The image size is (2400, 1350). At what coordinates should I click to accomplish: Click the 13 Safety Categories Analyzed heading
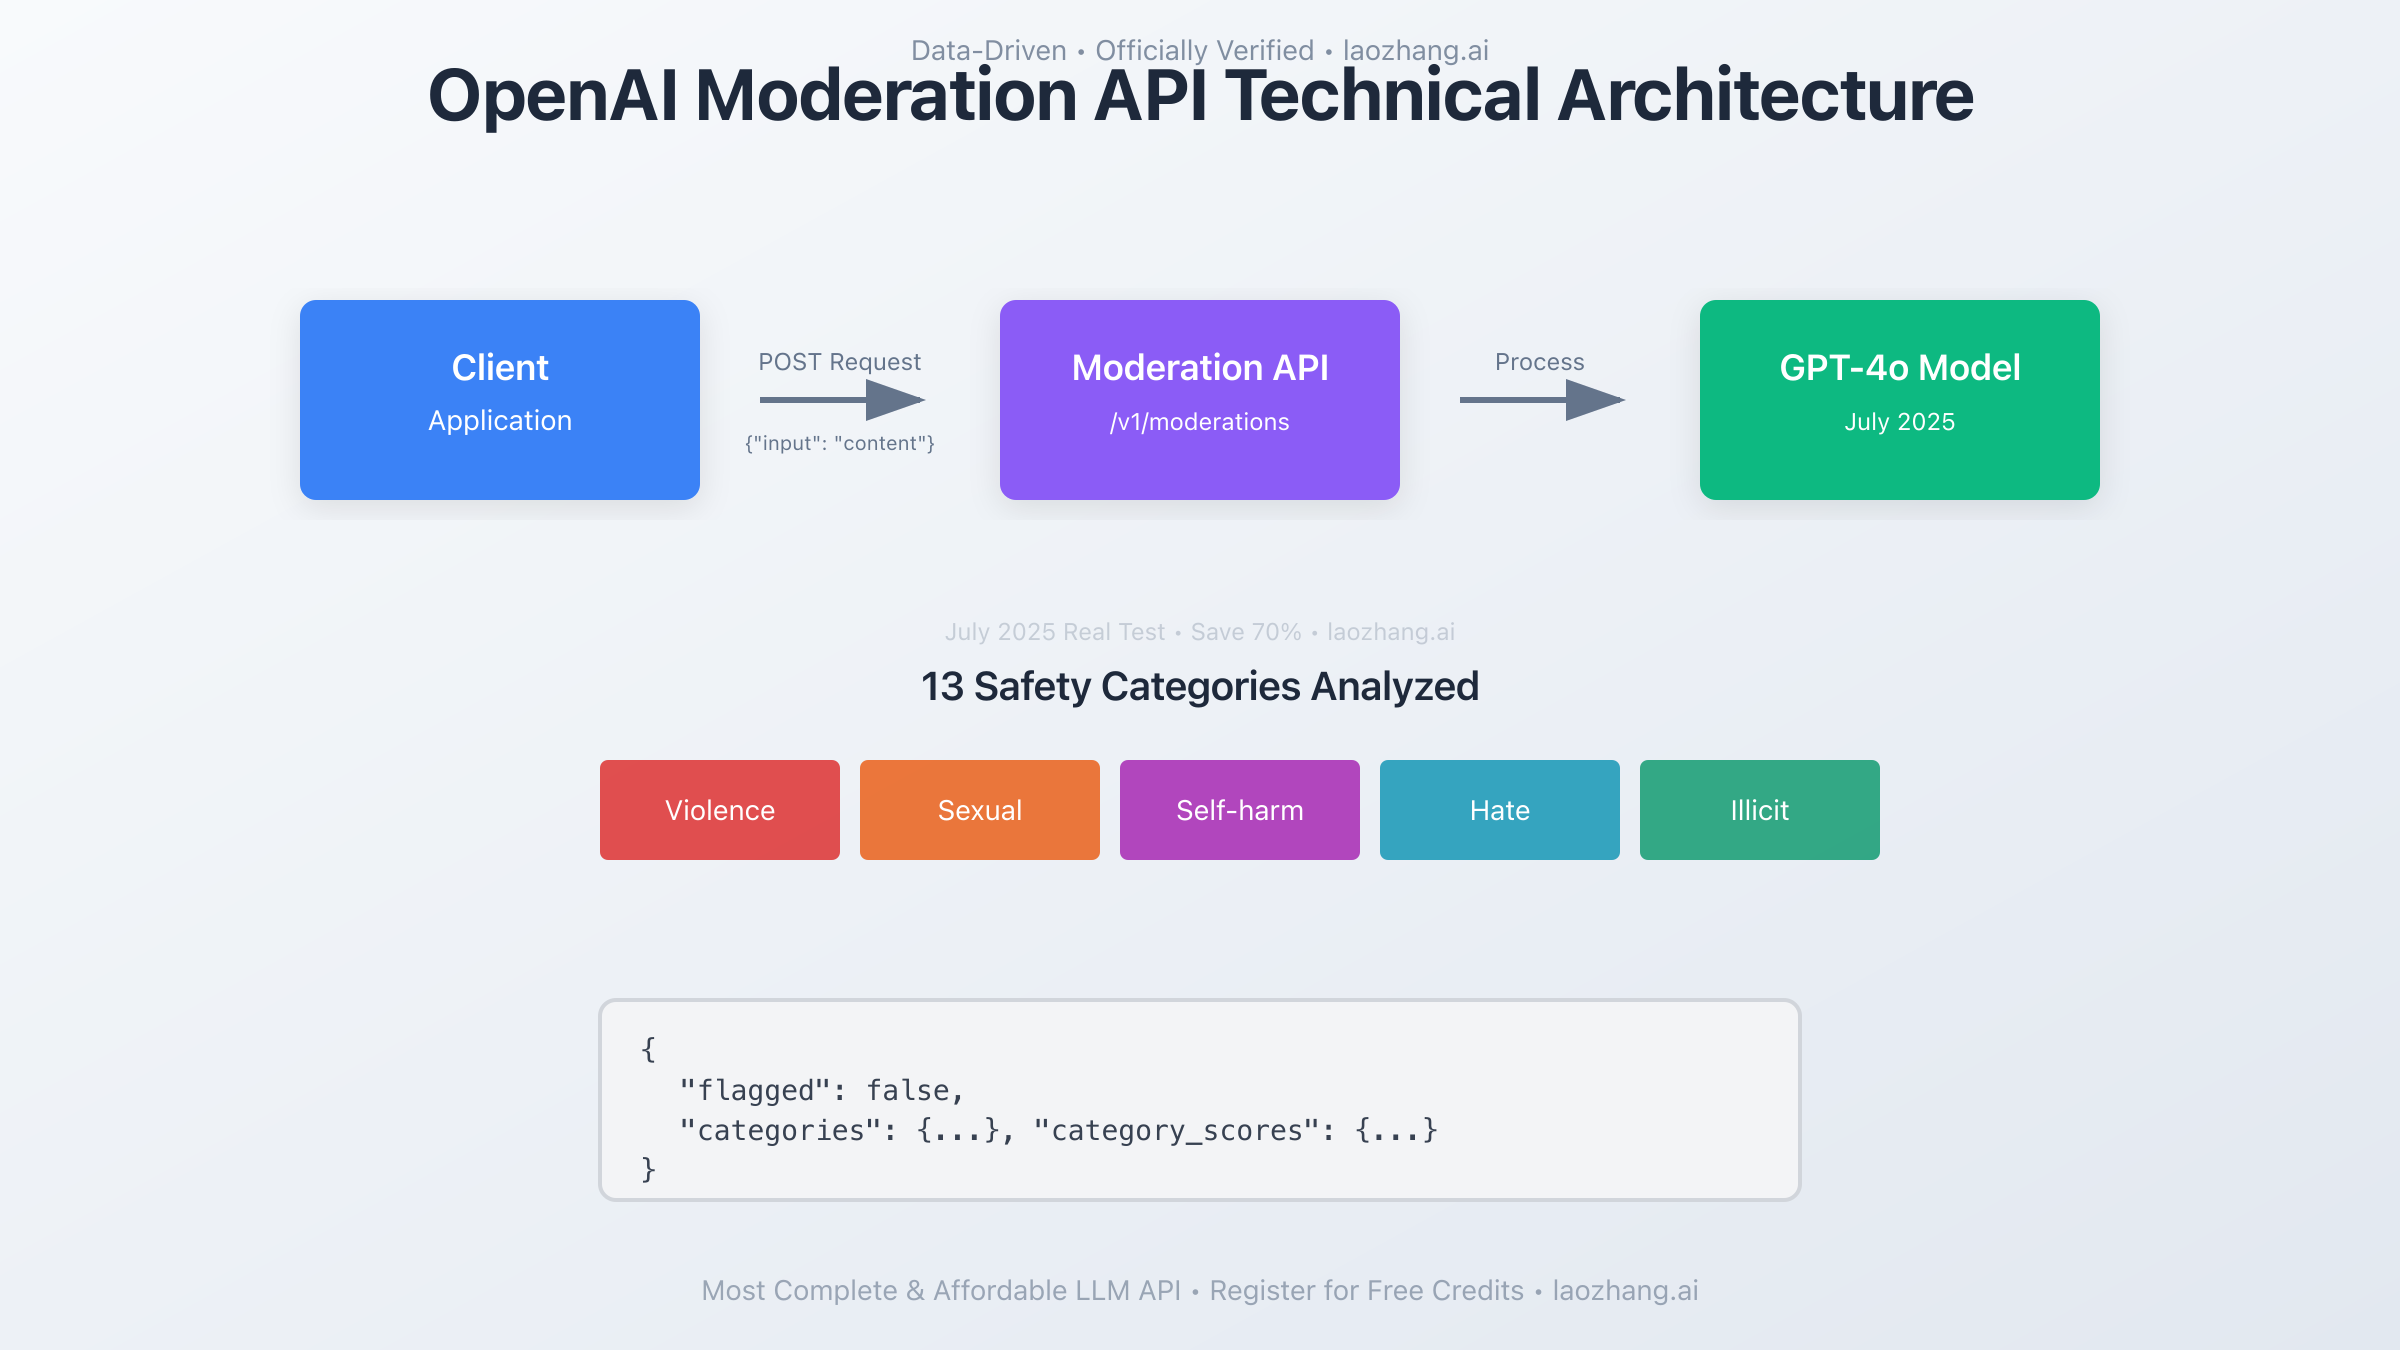1200,687
